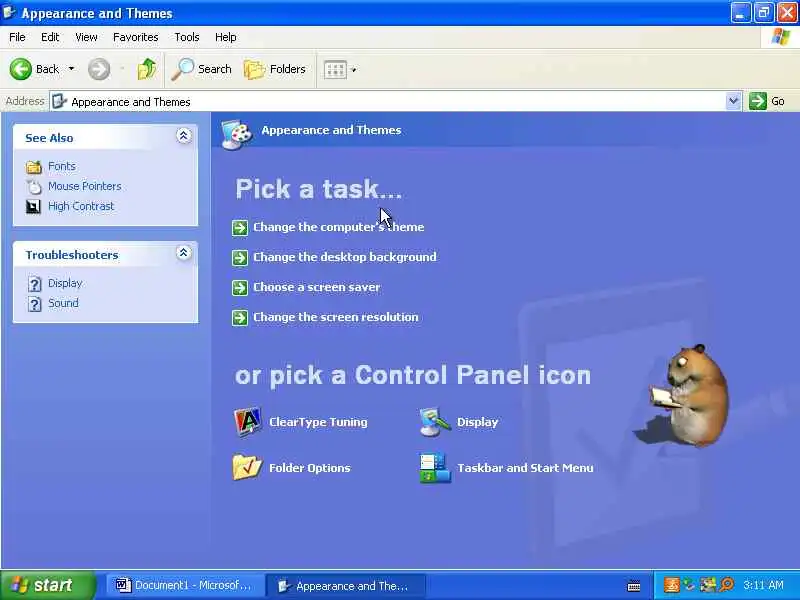The height and width of the screenshot is (600, 800).
Task: Open the File menu
Action: (17, 37)
